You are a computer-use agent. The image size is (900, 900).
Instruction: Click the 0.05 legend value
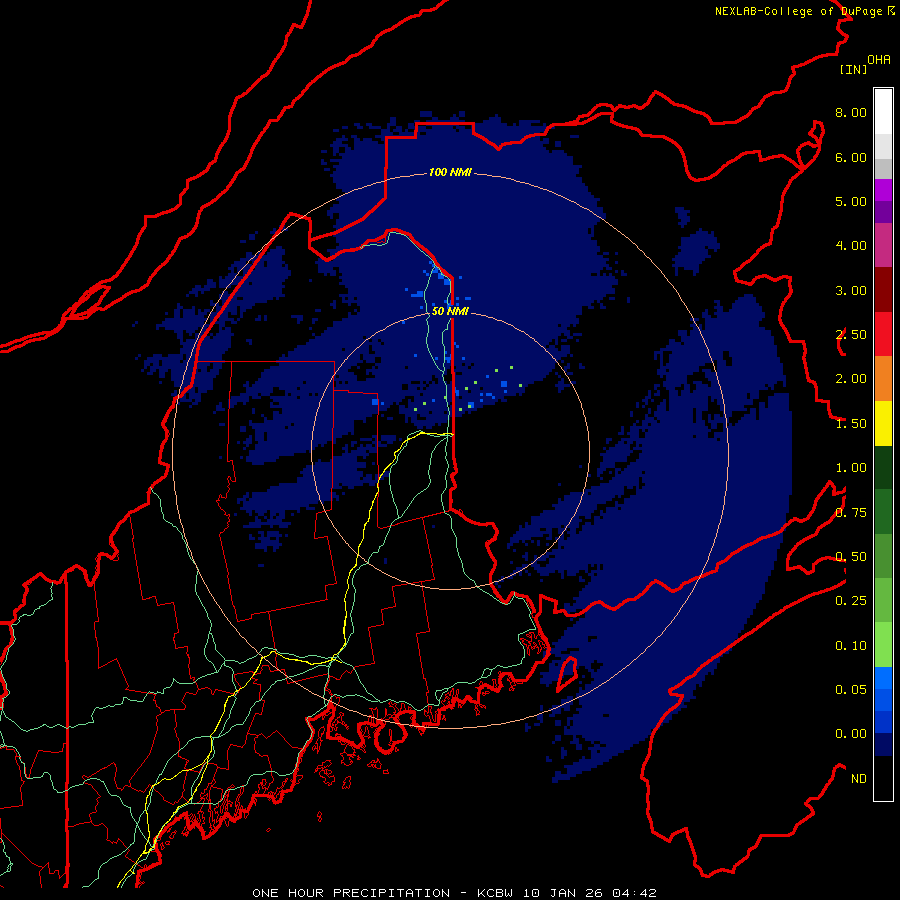click(x=851, y=690)
